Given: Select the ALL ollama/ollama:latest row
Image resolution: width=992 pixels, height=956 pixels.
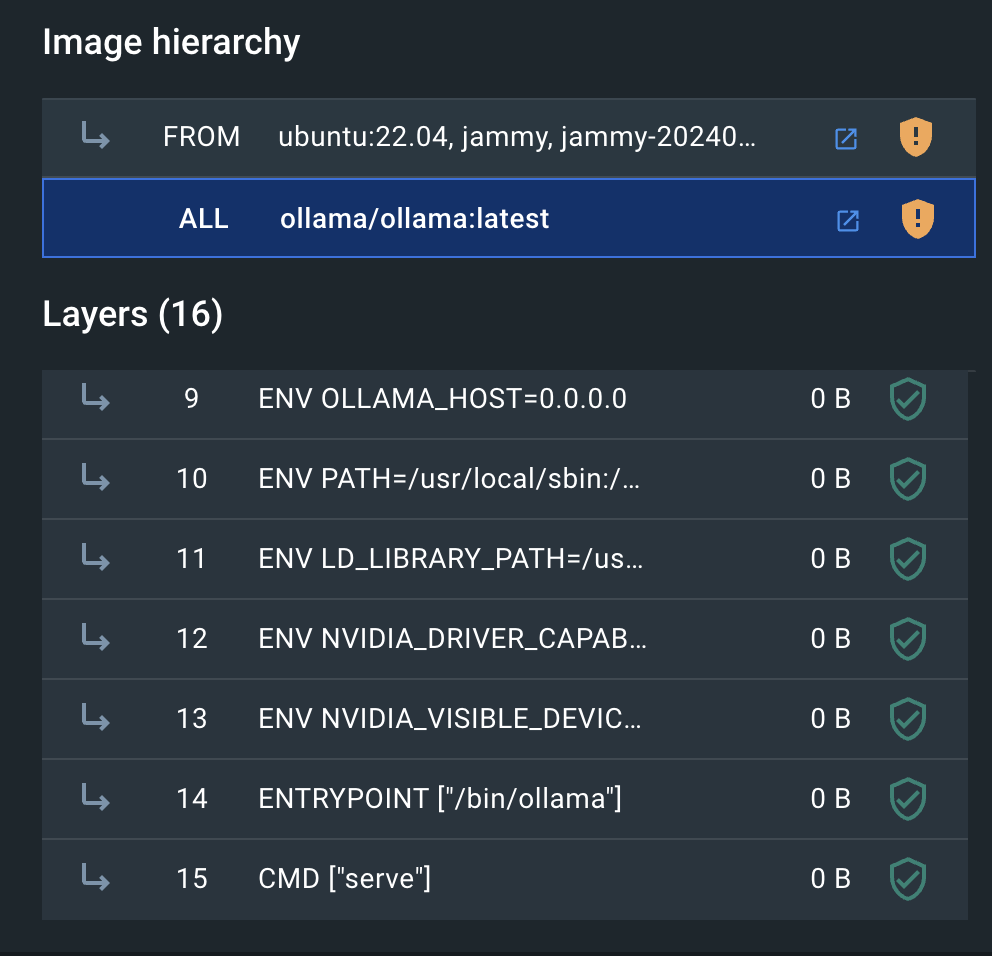Looking at the screenshot, I should pos(509,218).
